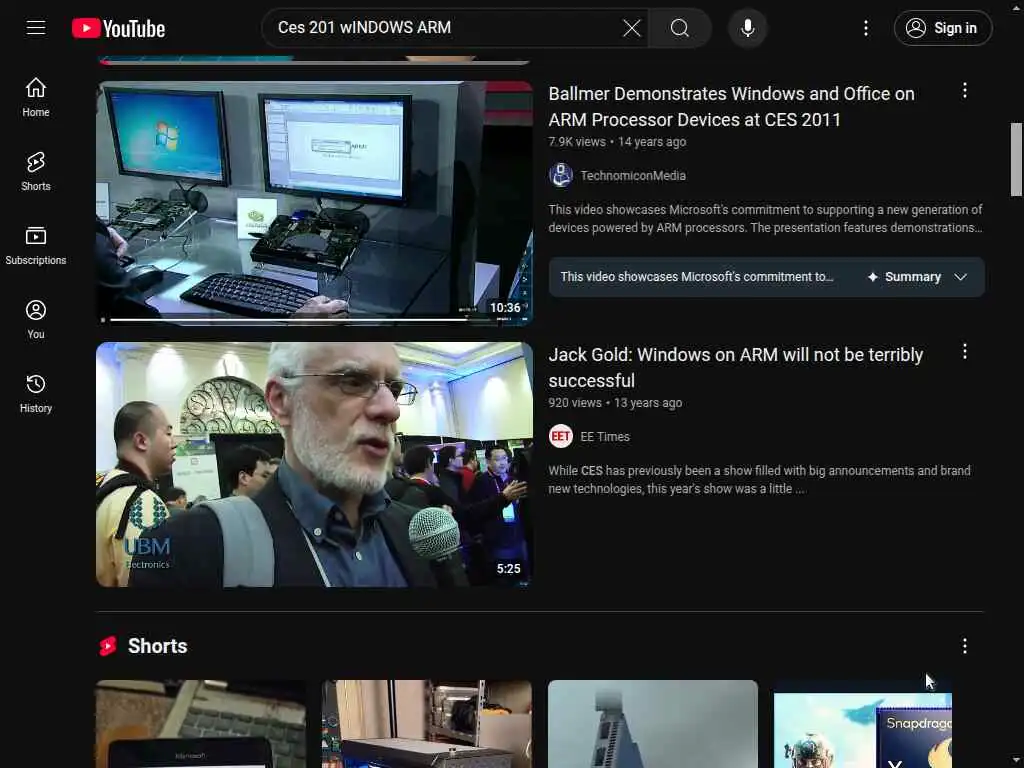The image size is (1024, 768).
Task: Open the third Shorts thumbnail with tower
Action: click(x=653, y=724)
